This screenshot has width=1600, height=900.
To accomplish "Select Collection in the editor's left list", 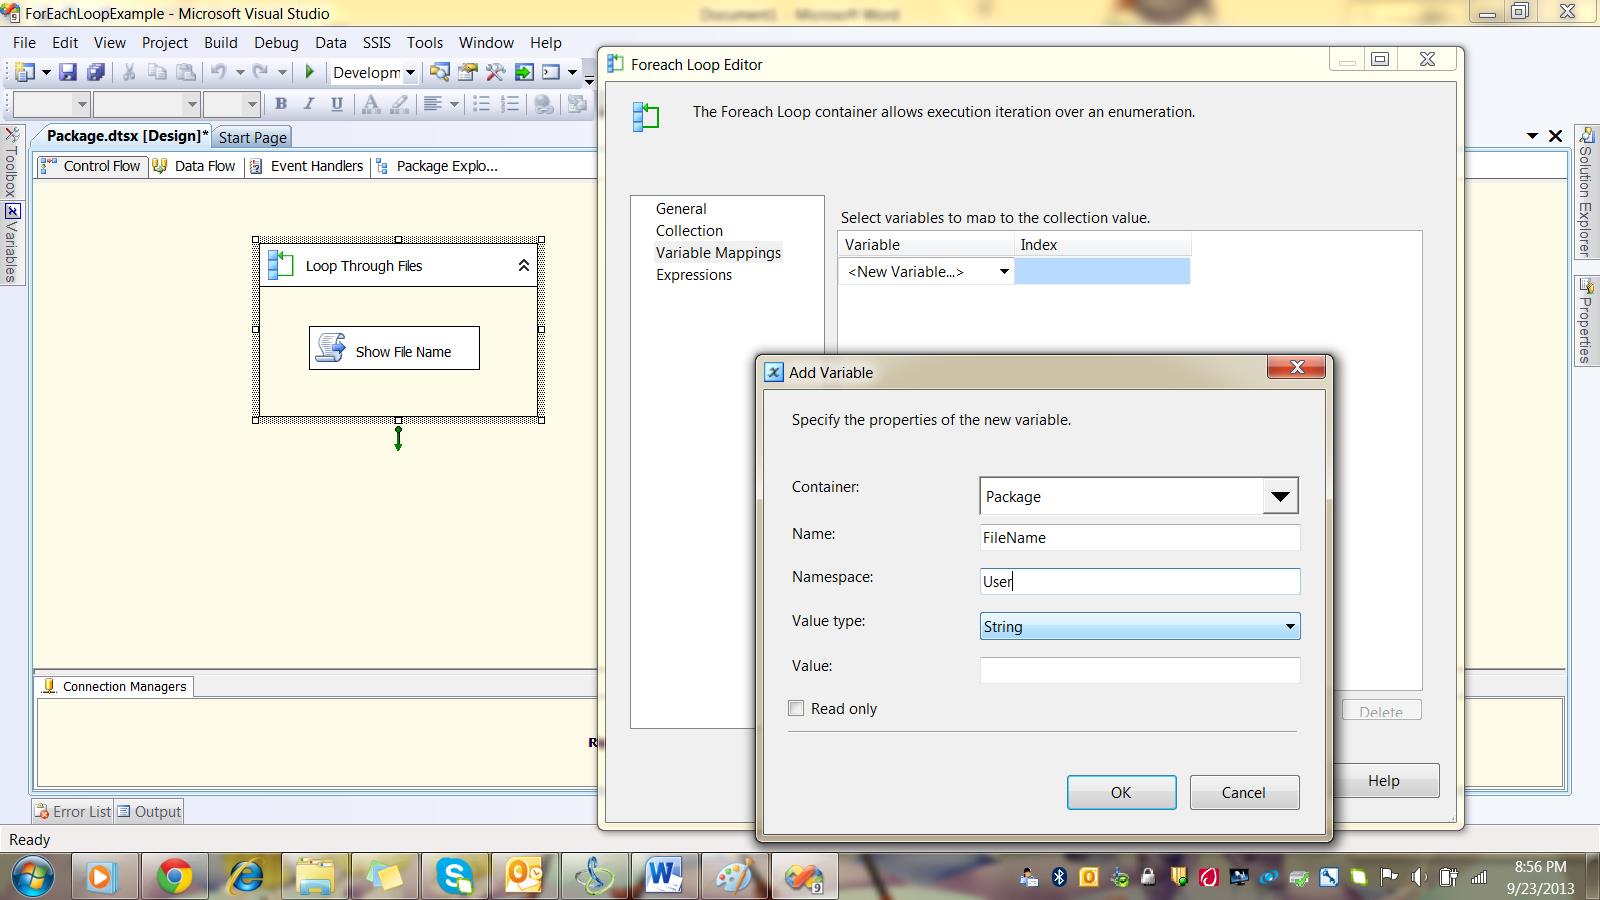I will (x=689, y=231).
